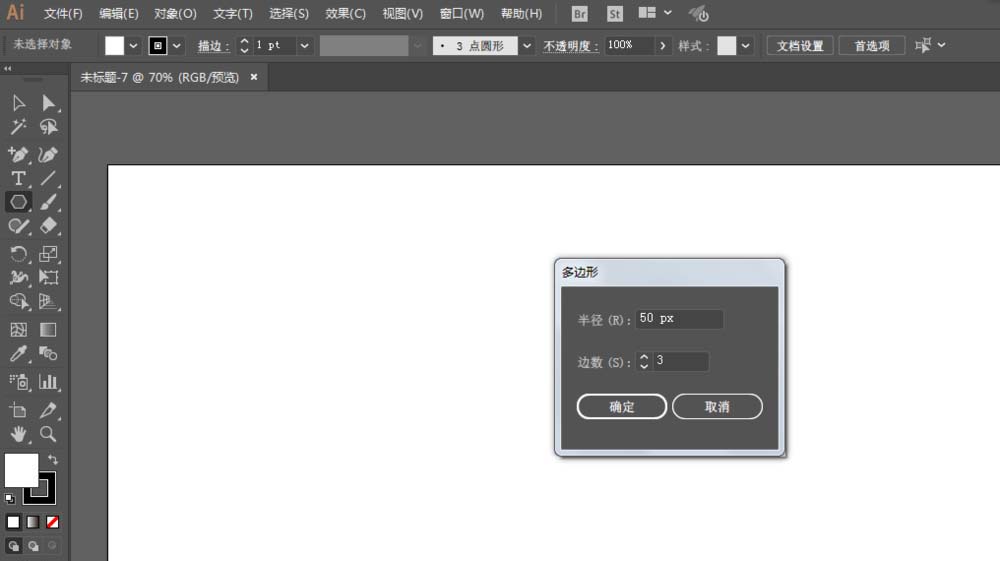Select the Free Transform tool
Image resolution: width=1000 pixels, height=561 pixels.
[x=48, y=277]
